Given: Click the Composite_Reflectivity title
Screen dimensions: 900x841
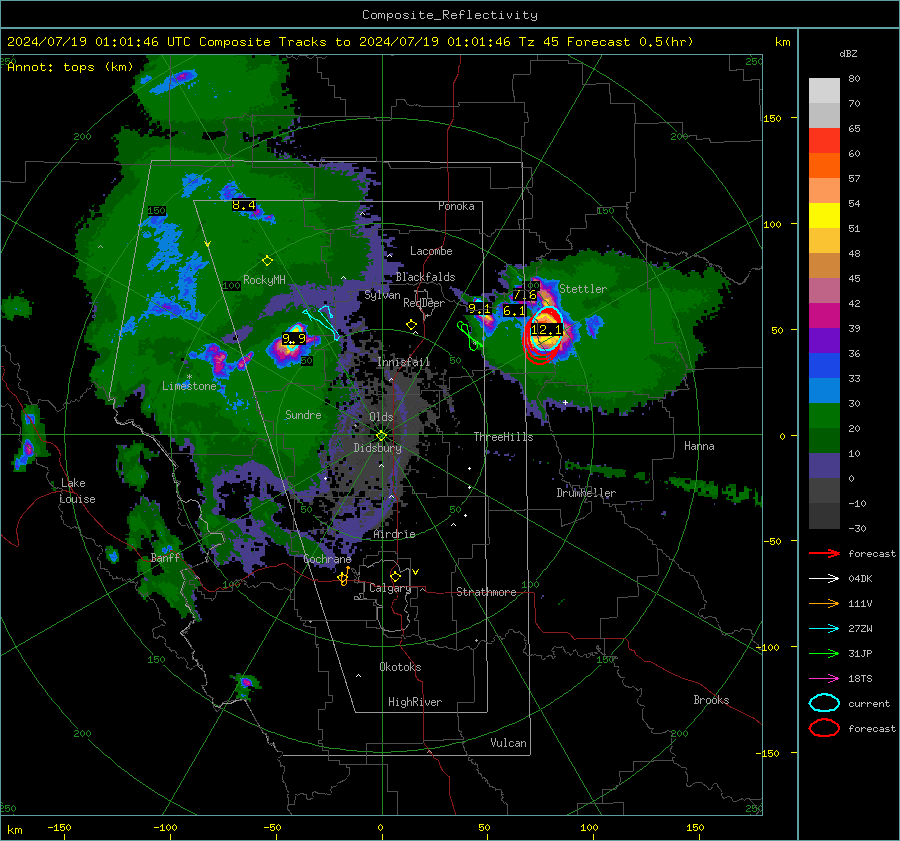Looking at the screenshot, I should point(450,15).
